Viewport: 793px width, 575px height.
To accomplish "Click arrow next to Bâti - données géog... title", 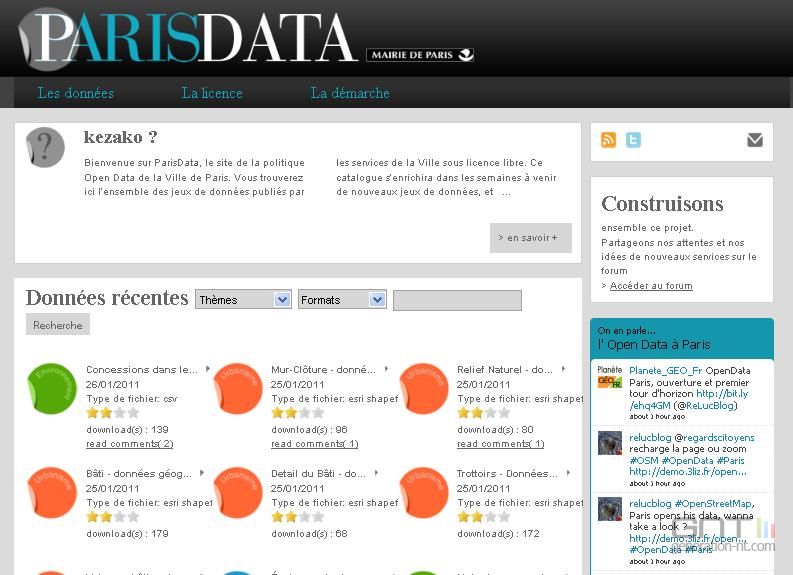I will [x=202, y=473].
